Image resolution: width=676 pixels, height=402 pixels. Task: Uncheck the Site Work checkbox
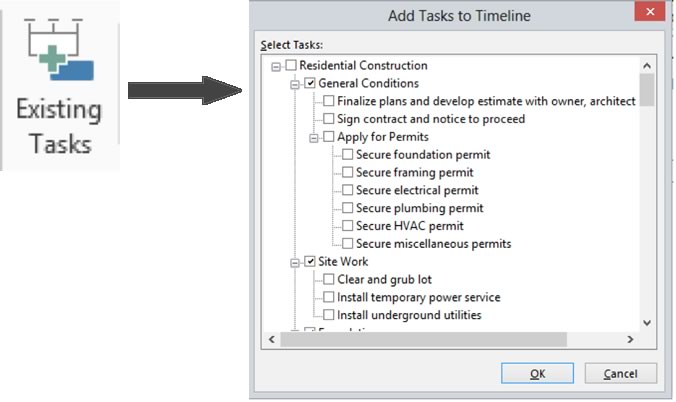coord(310,262)
